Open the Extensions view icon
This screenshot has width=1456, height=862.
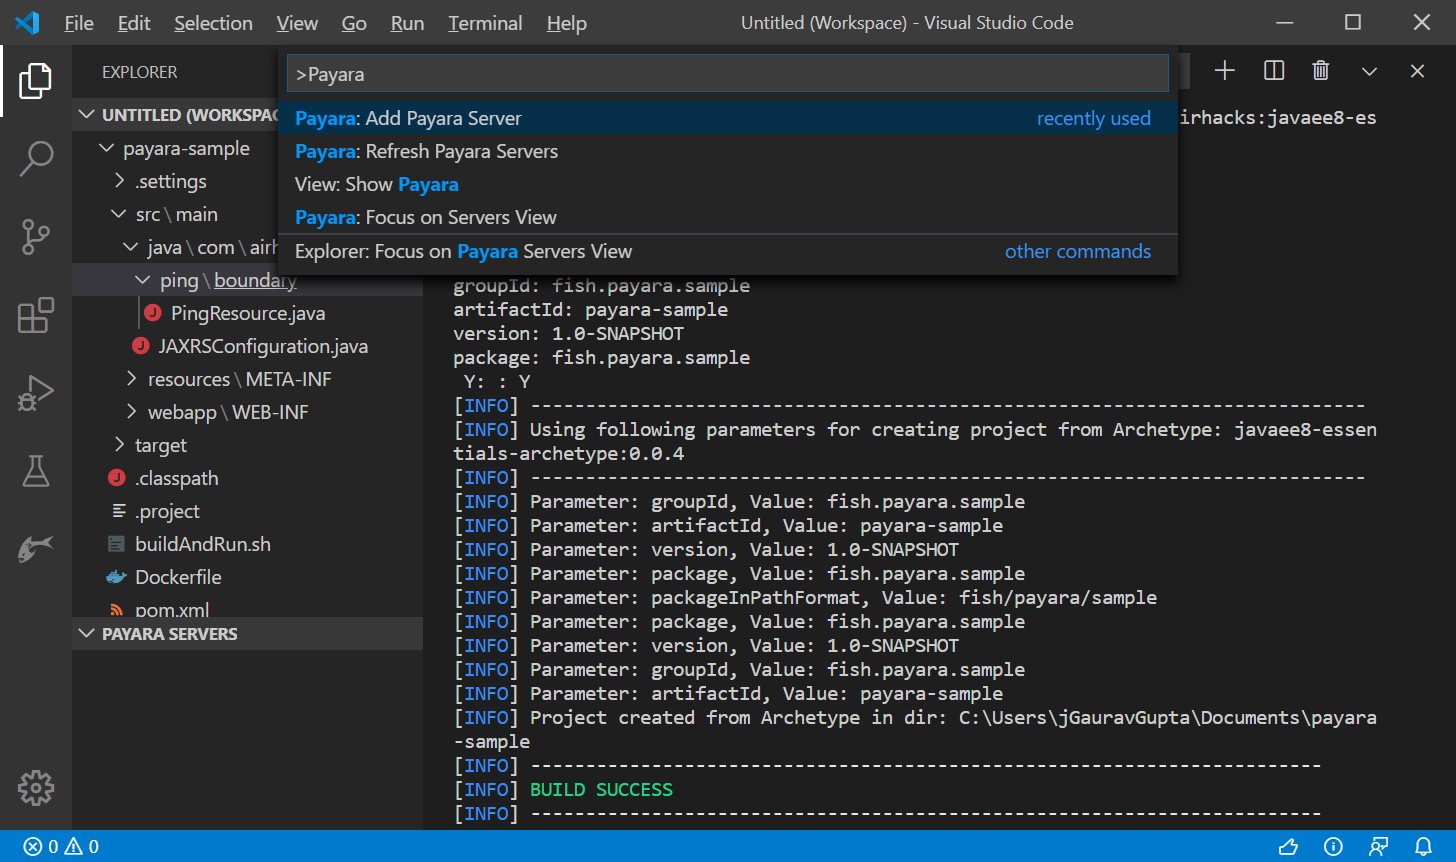tap(36, 315)
